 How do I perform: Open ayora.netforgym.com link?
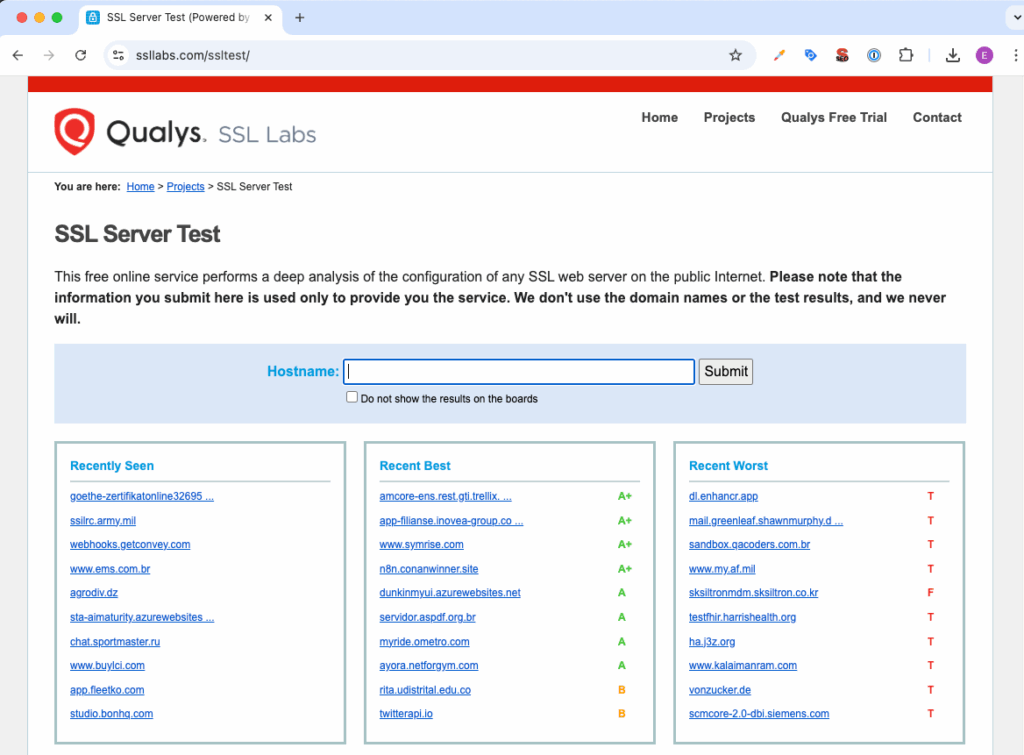point(428,666)
